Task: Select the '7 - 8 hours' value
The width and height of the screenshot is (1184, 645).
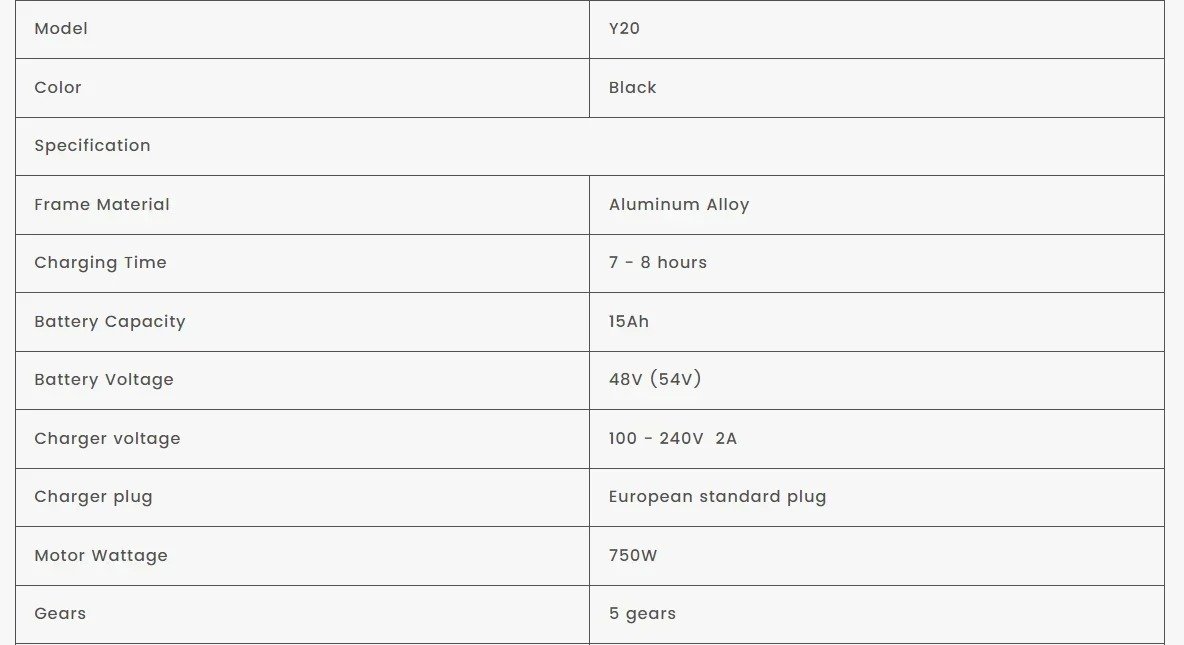Action: click(658, 263)
